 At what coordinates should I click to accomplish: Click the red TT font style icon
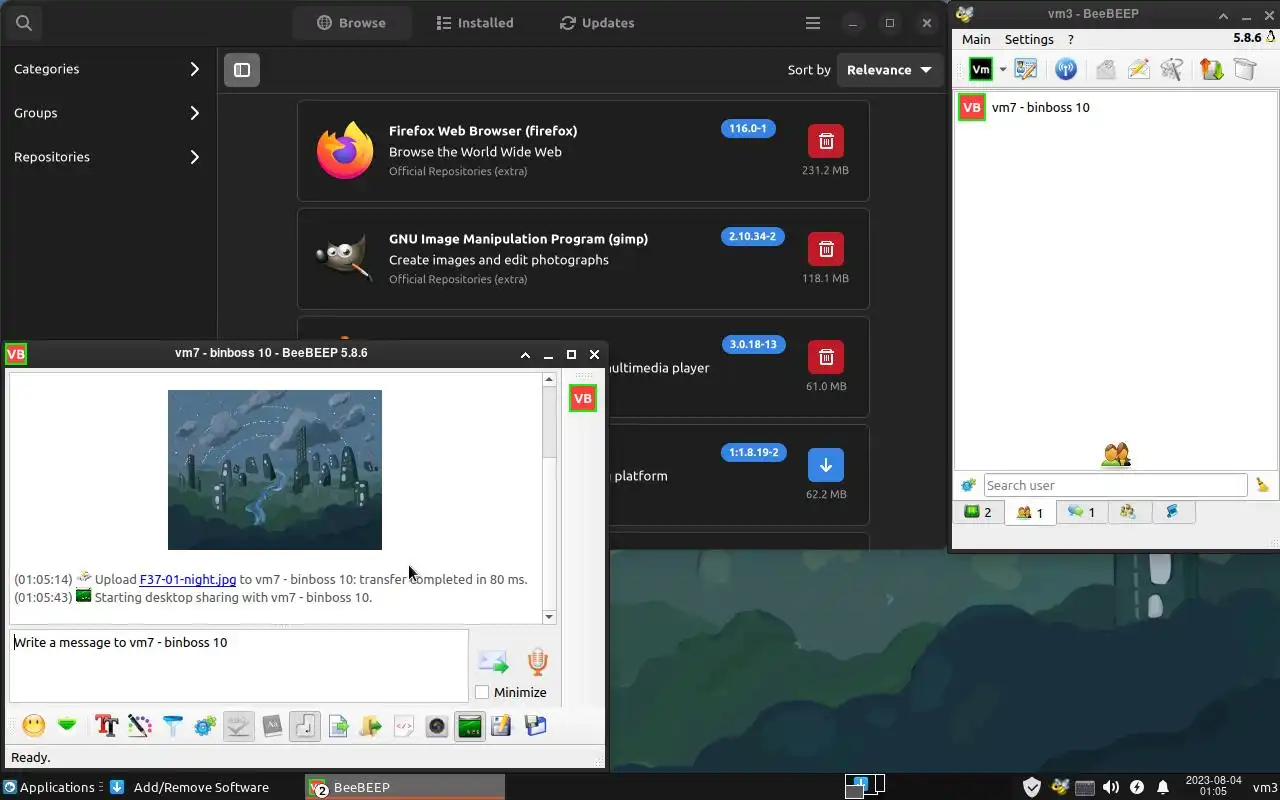107,725
